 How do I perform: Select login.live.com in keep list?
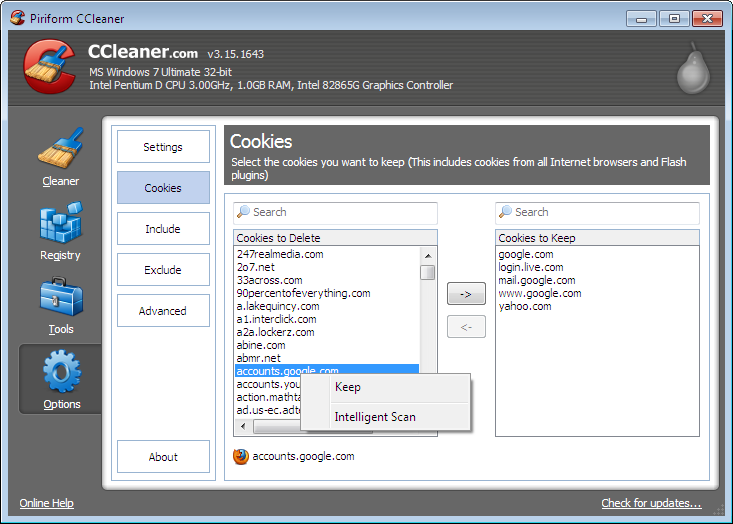click(x=531, y=267)
